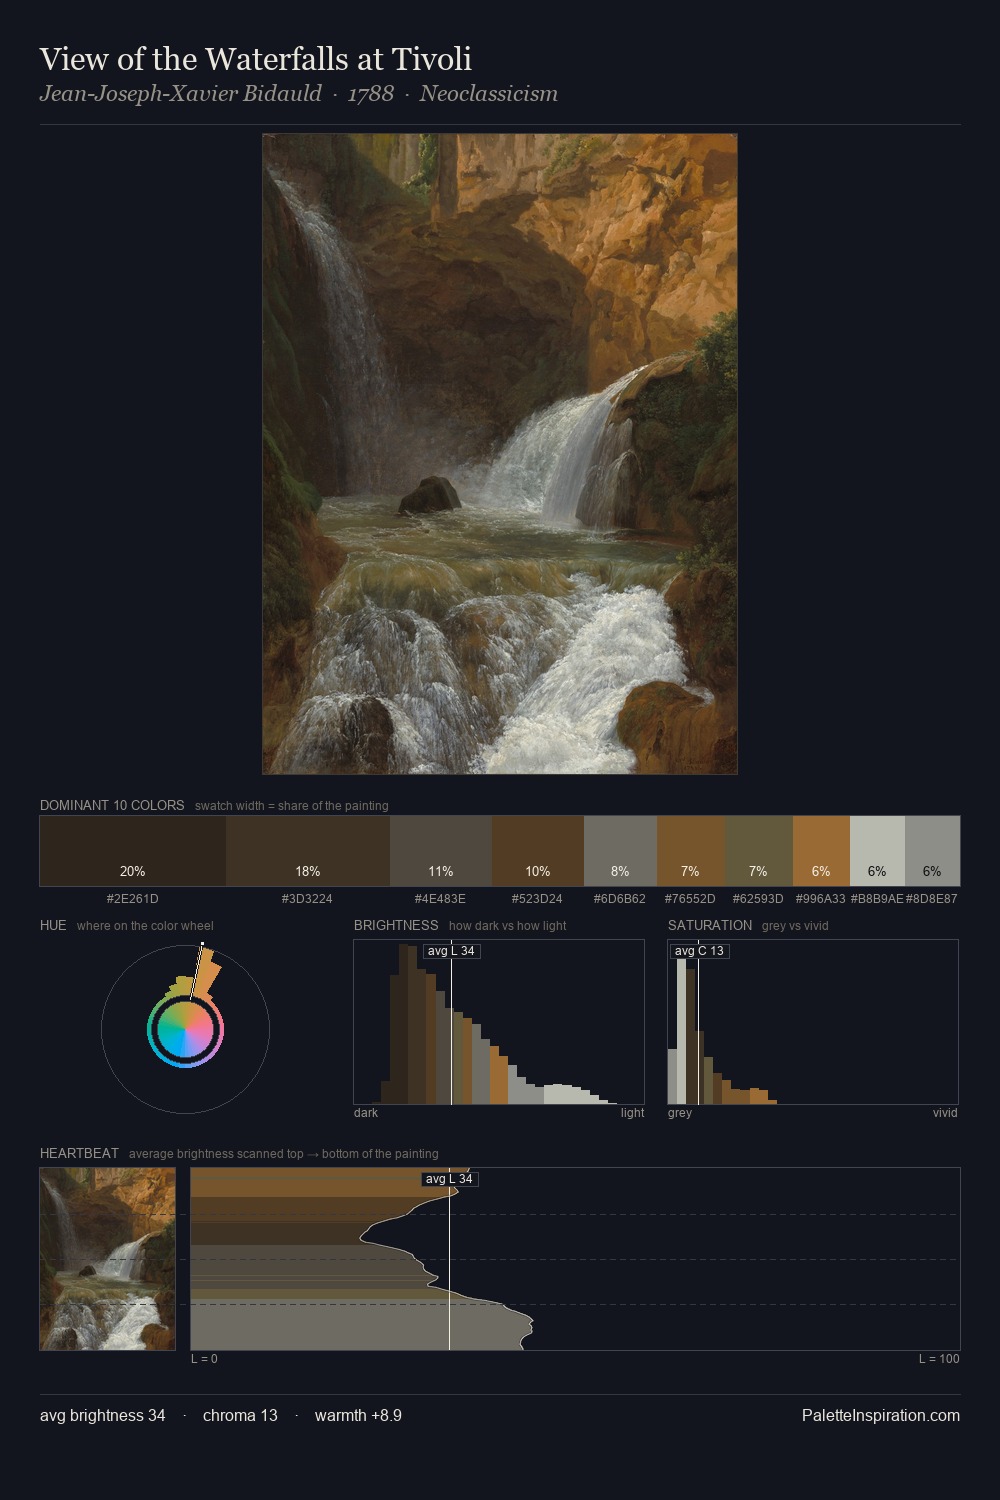The image size is (1000, 1500).
Task: Click the footer warmth +8.9 text
Action: (358, 1415)
